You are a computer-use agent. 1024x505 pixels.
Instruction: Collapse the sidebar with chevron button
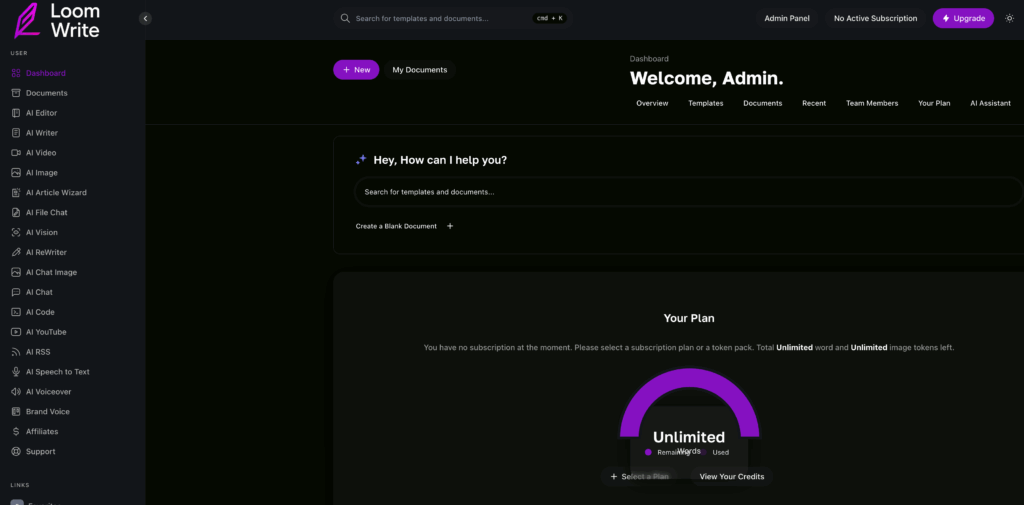(x=145, y=18)
